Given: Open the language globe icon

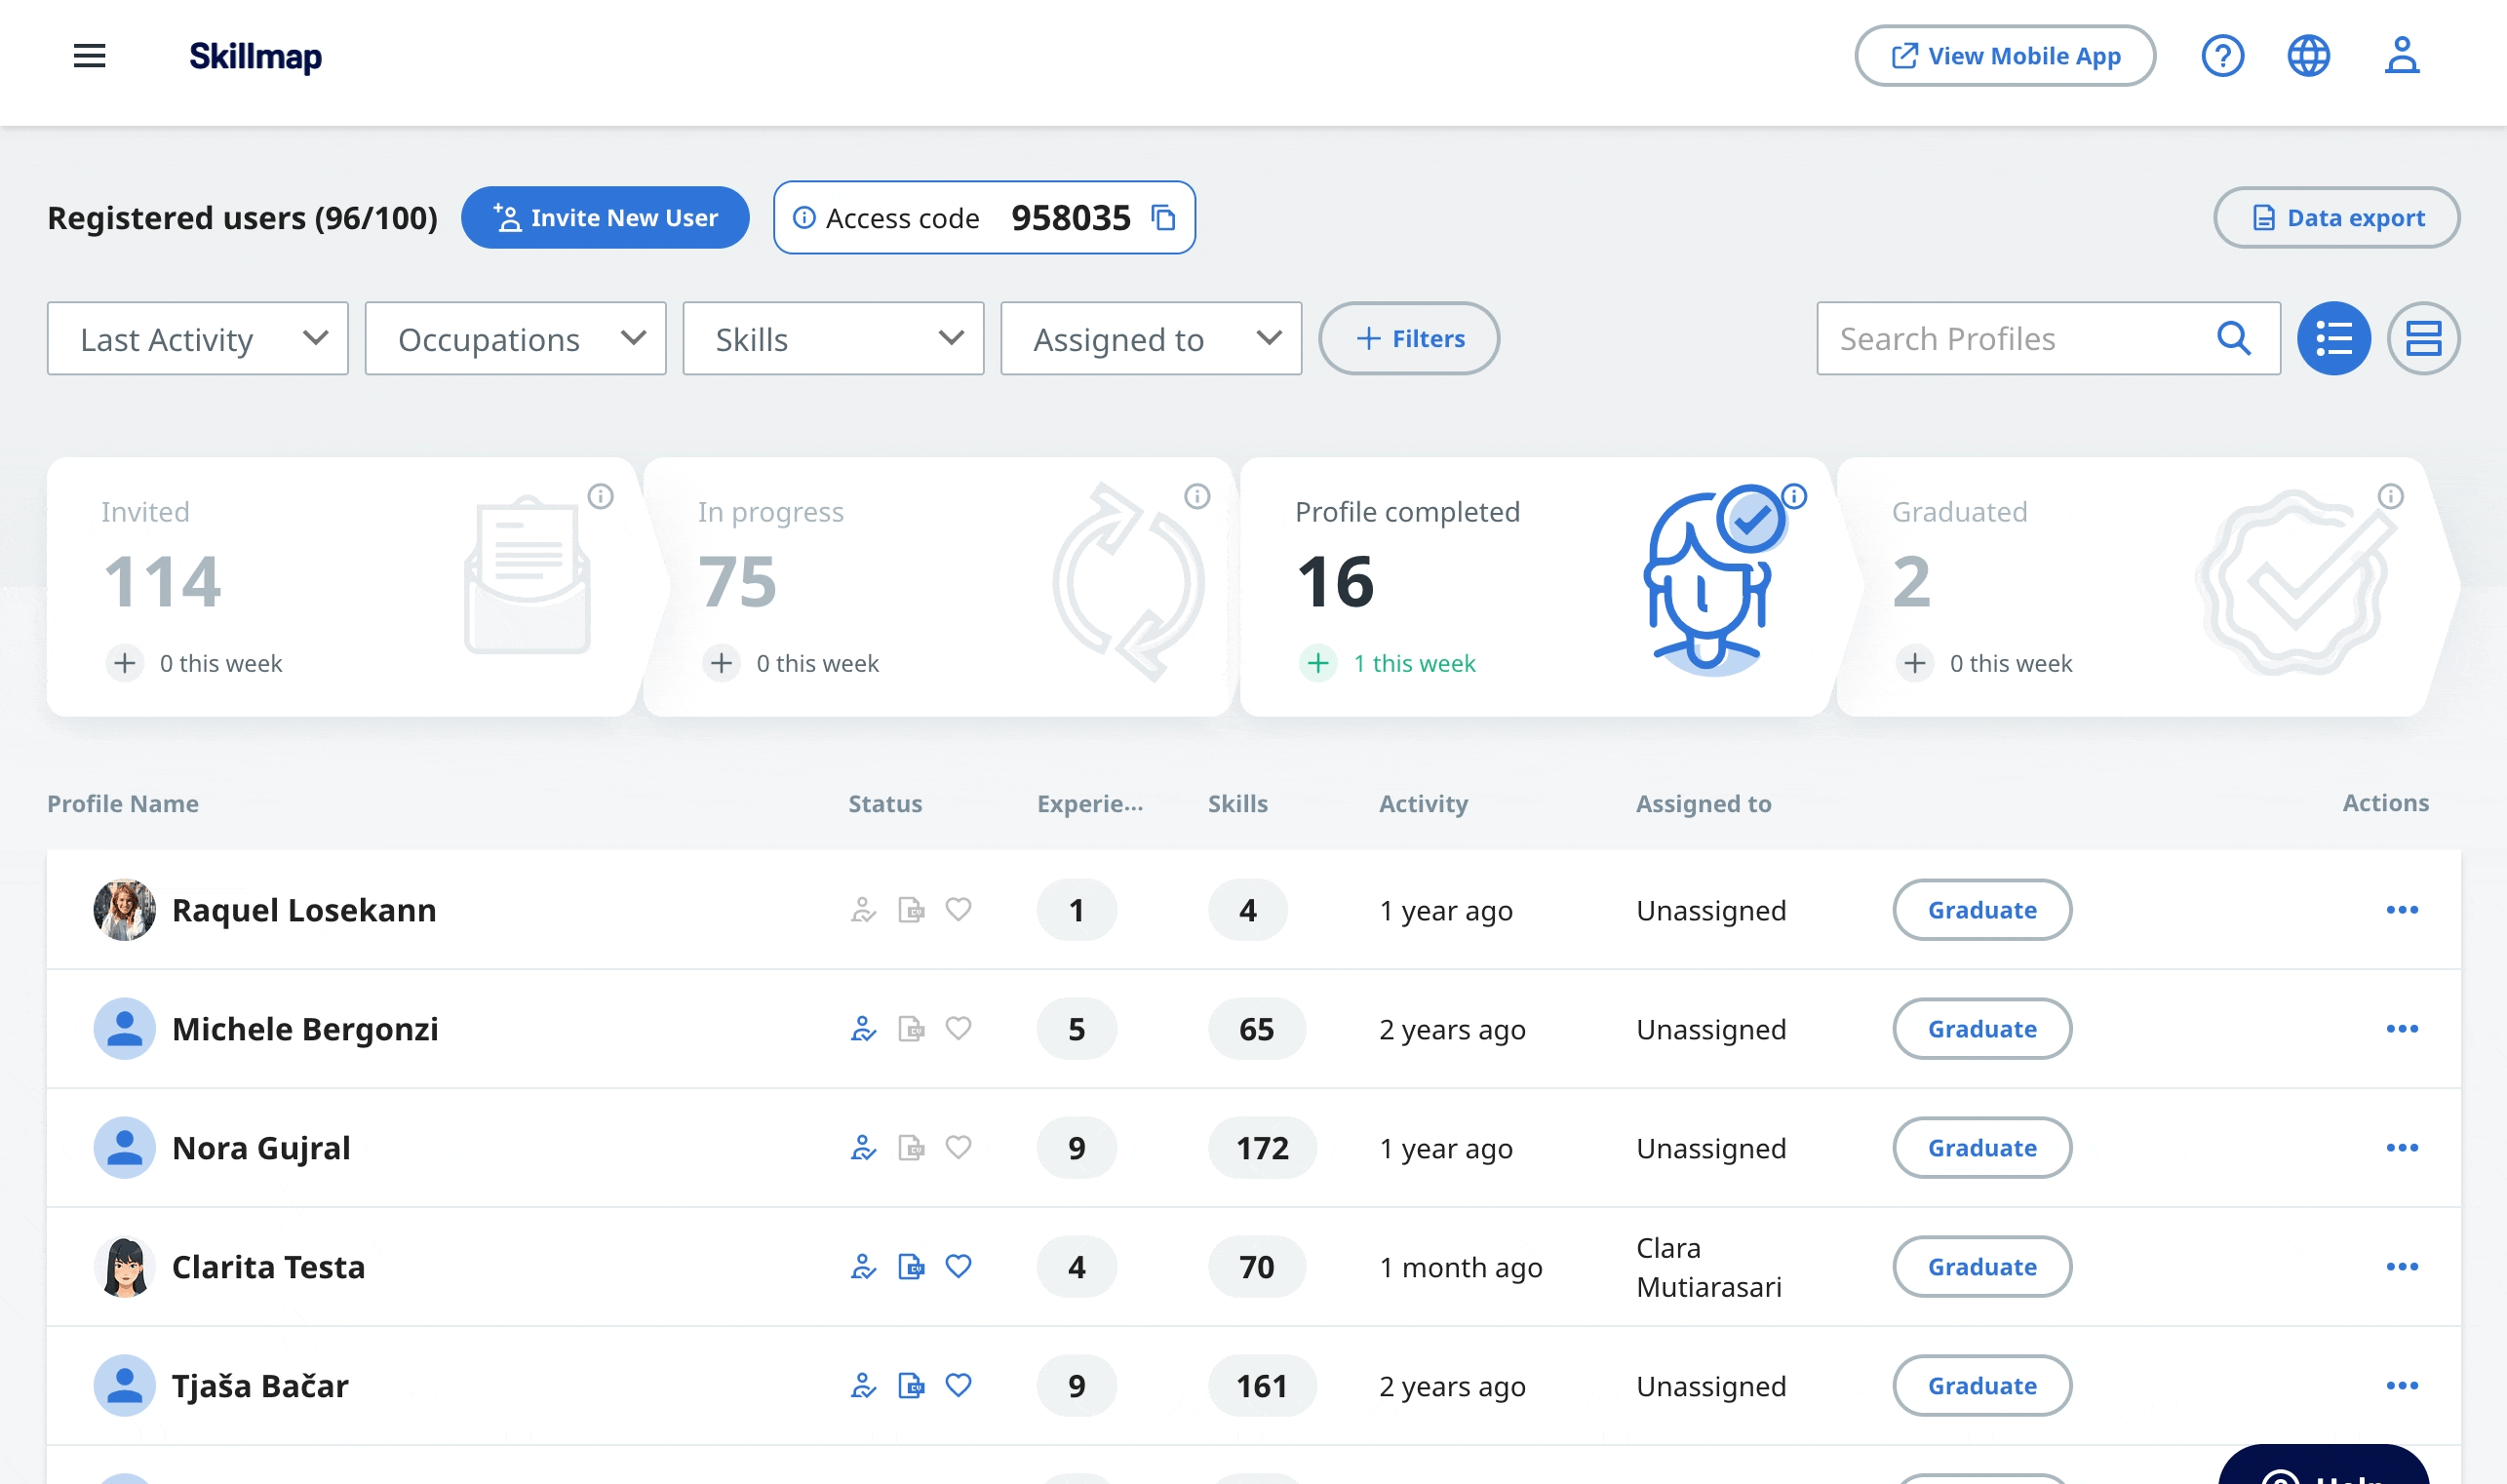Looking at the screenshot, I should point(2308,56).
